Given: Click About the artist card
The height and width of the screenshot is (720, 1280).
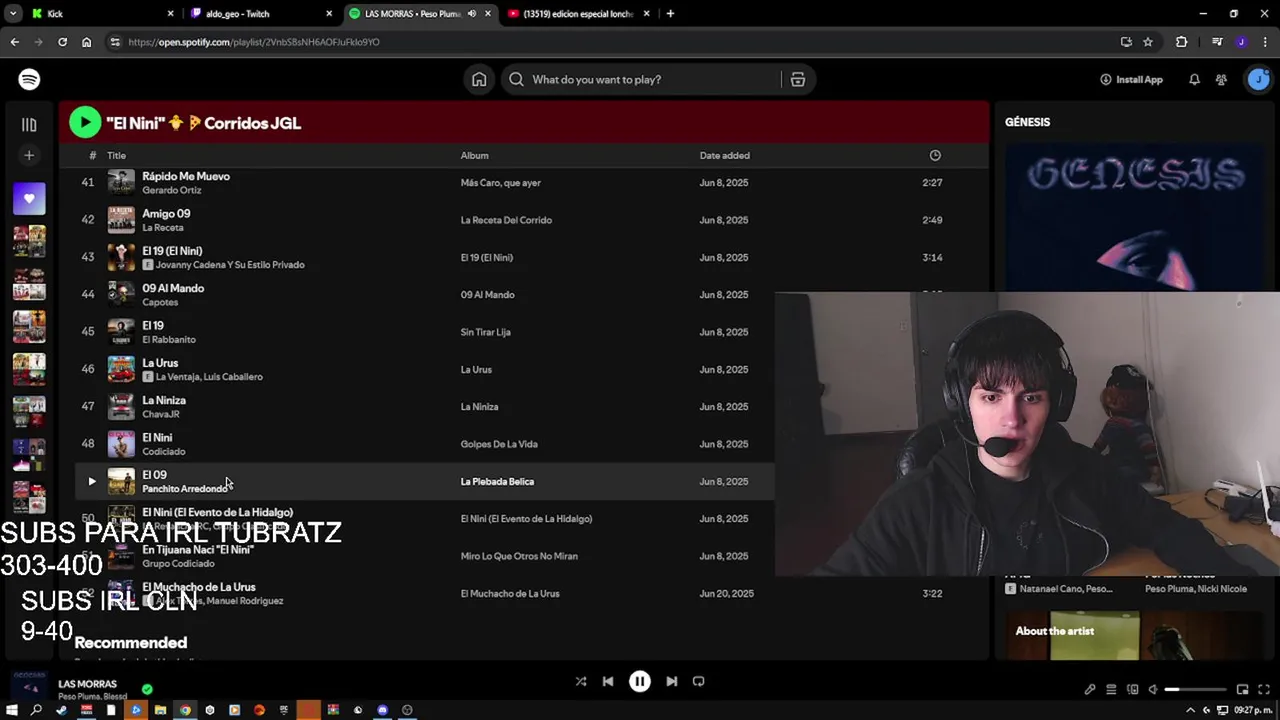Looking at the screenshot, I should point(1136,636).
